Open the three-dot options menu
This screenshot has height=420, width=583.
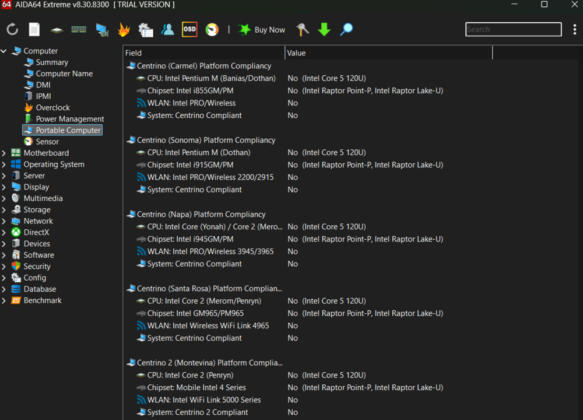(574, 29)
